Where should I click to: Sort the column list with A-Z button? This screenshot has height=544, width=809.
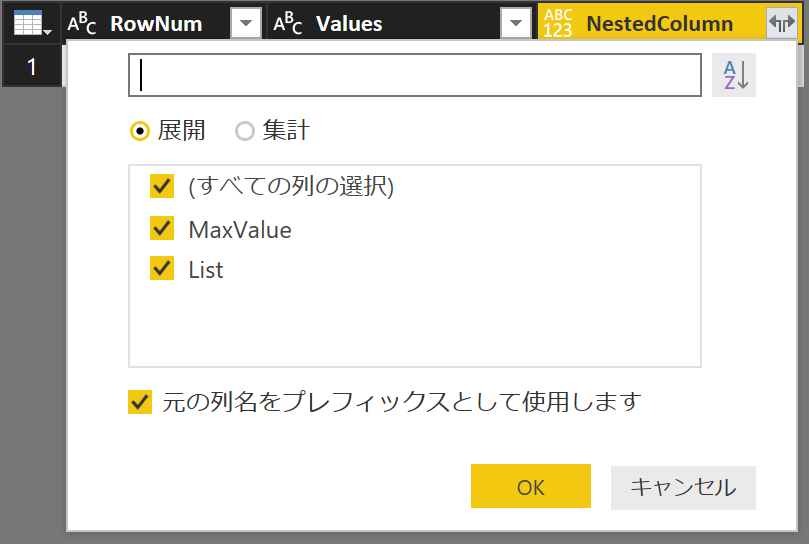coord(734,75)
